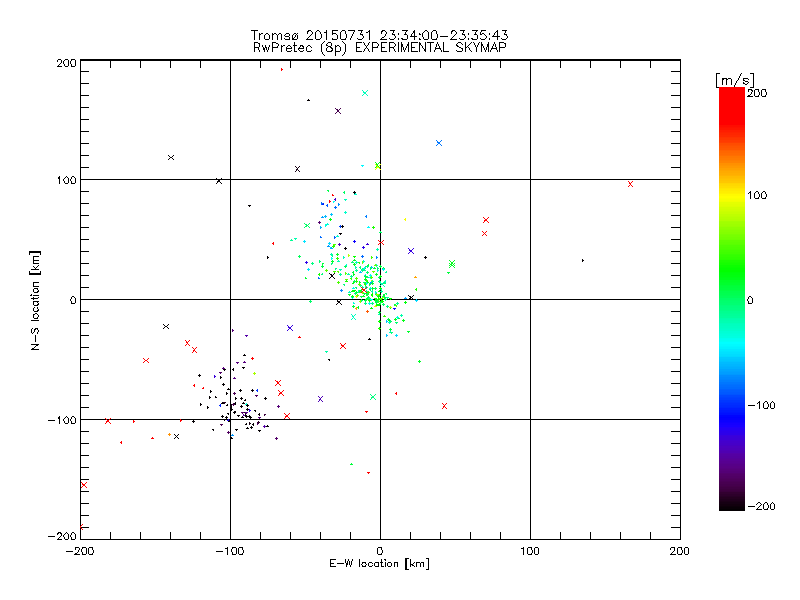
Task: Select the colorbar tick label -100
Action: pyautogui.click(x=761, y=405)
